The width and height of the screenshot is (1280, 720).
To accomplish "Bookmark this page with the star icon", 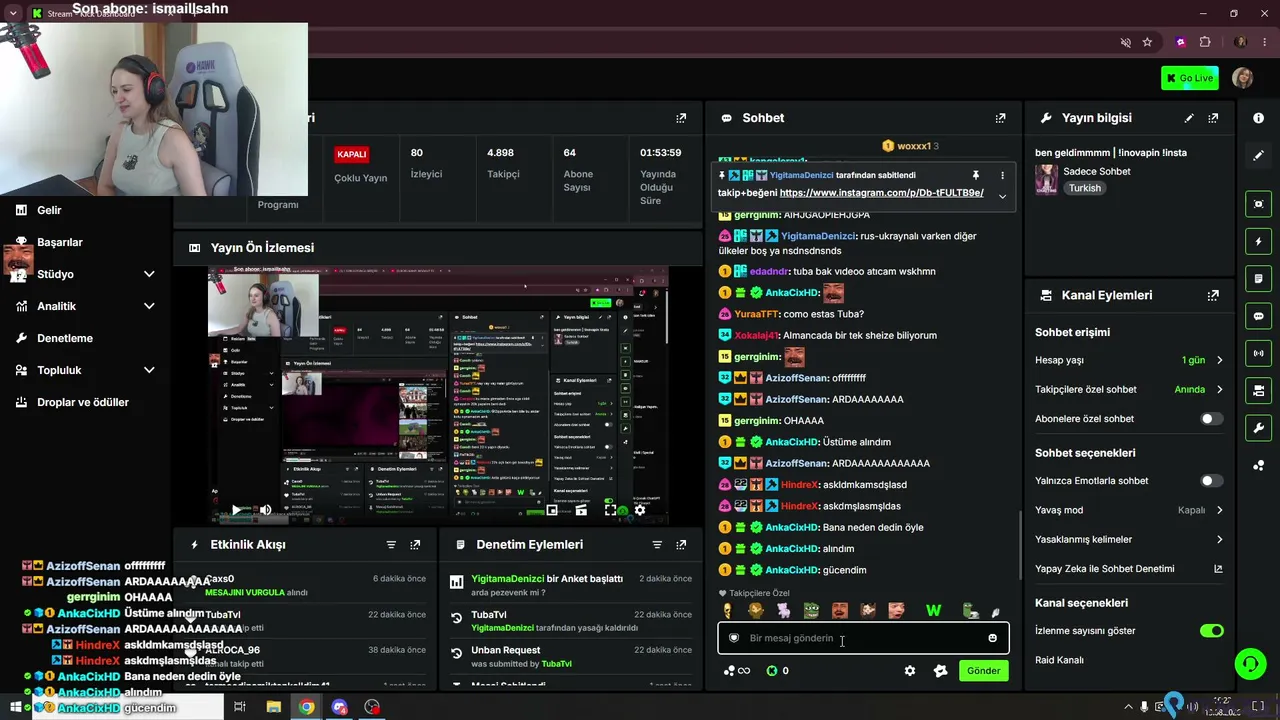I will pyautogui.click(x=1147, y=42).
